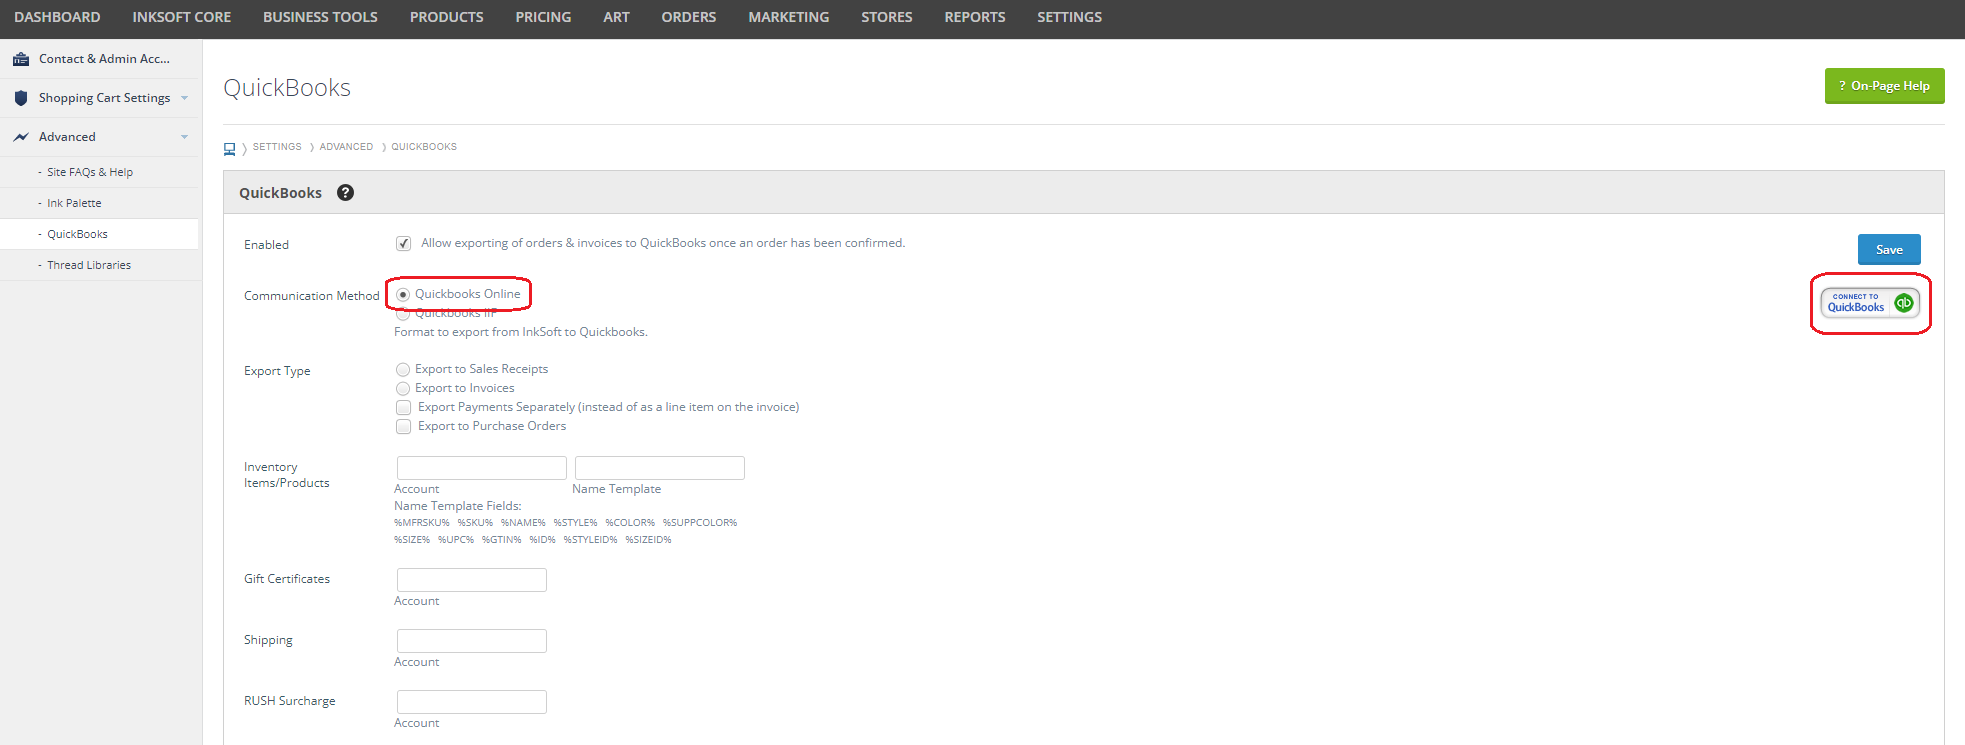
Task: Expand Shopping Cart Settings dropdown arrow
Action: (x=185, y=98)
